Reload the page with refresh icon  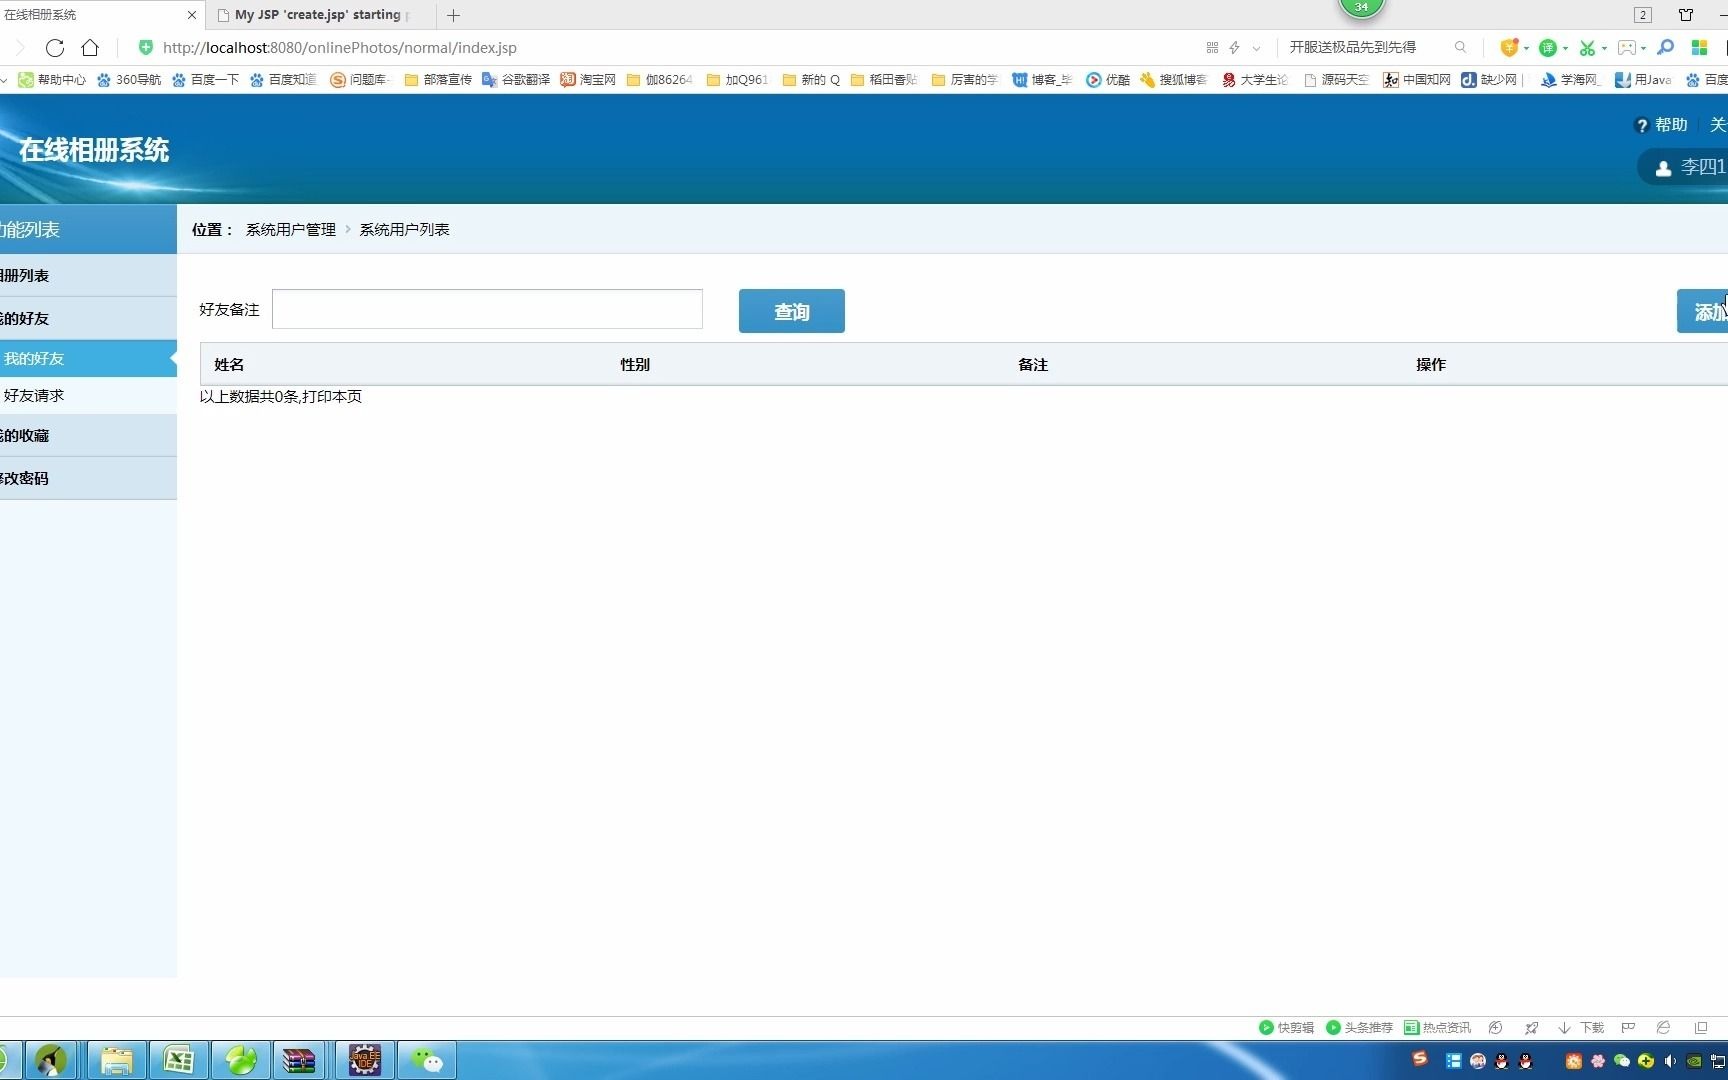point(55,47)
